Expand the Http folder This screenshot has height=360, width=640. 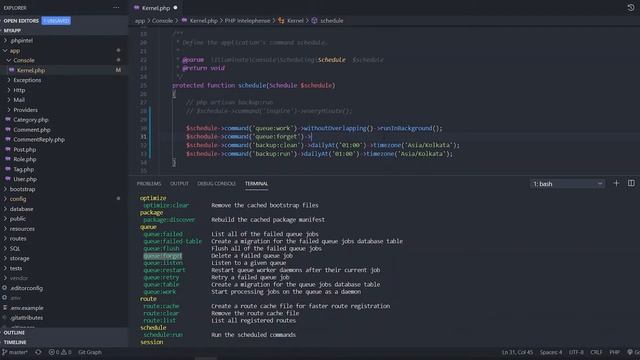tap(9, 90)
